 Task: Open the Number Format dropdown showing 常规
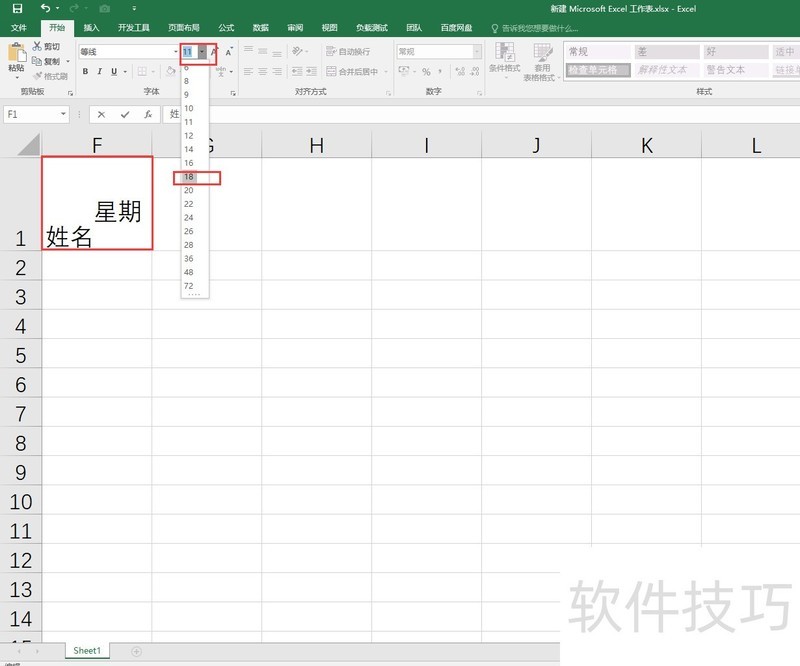pyautogui.click(x=477, y=50)
